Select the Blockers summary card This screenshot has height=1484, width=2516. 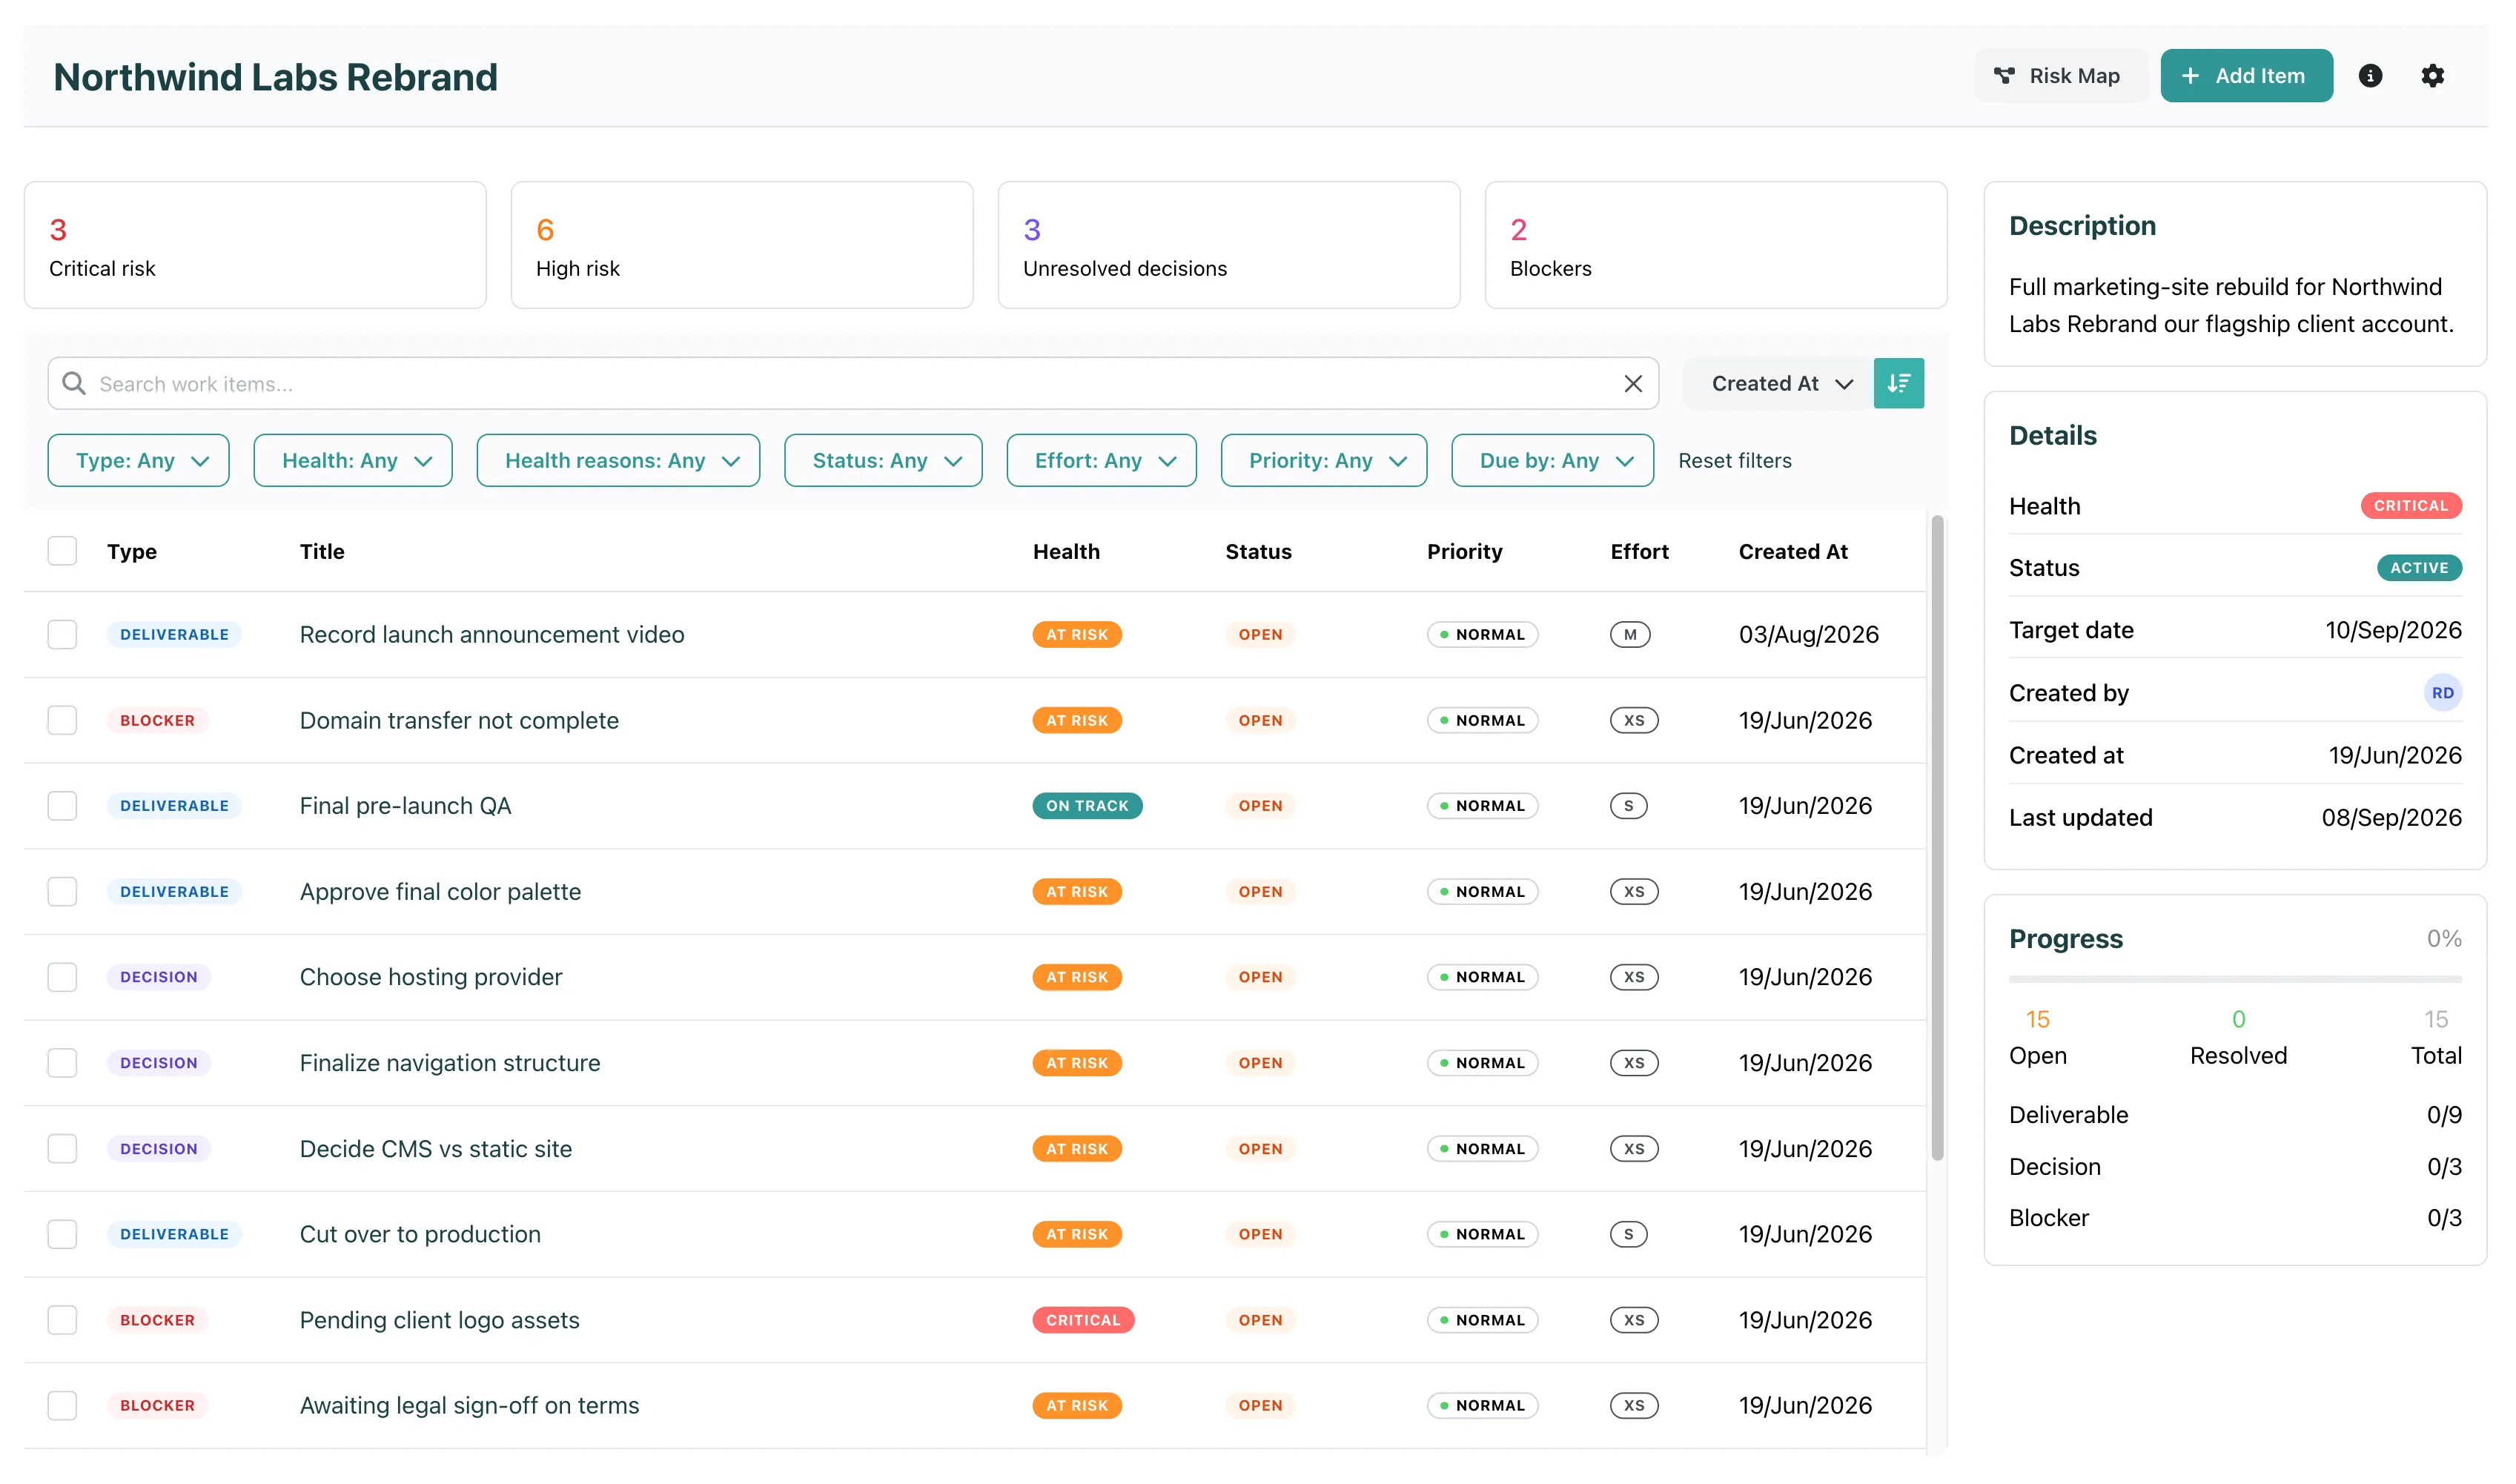pyautogui.click(x=1716, y=245)
